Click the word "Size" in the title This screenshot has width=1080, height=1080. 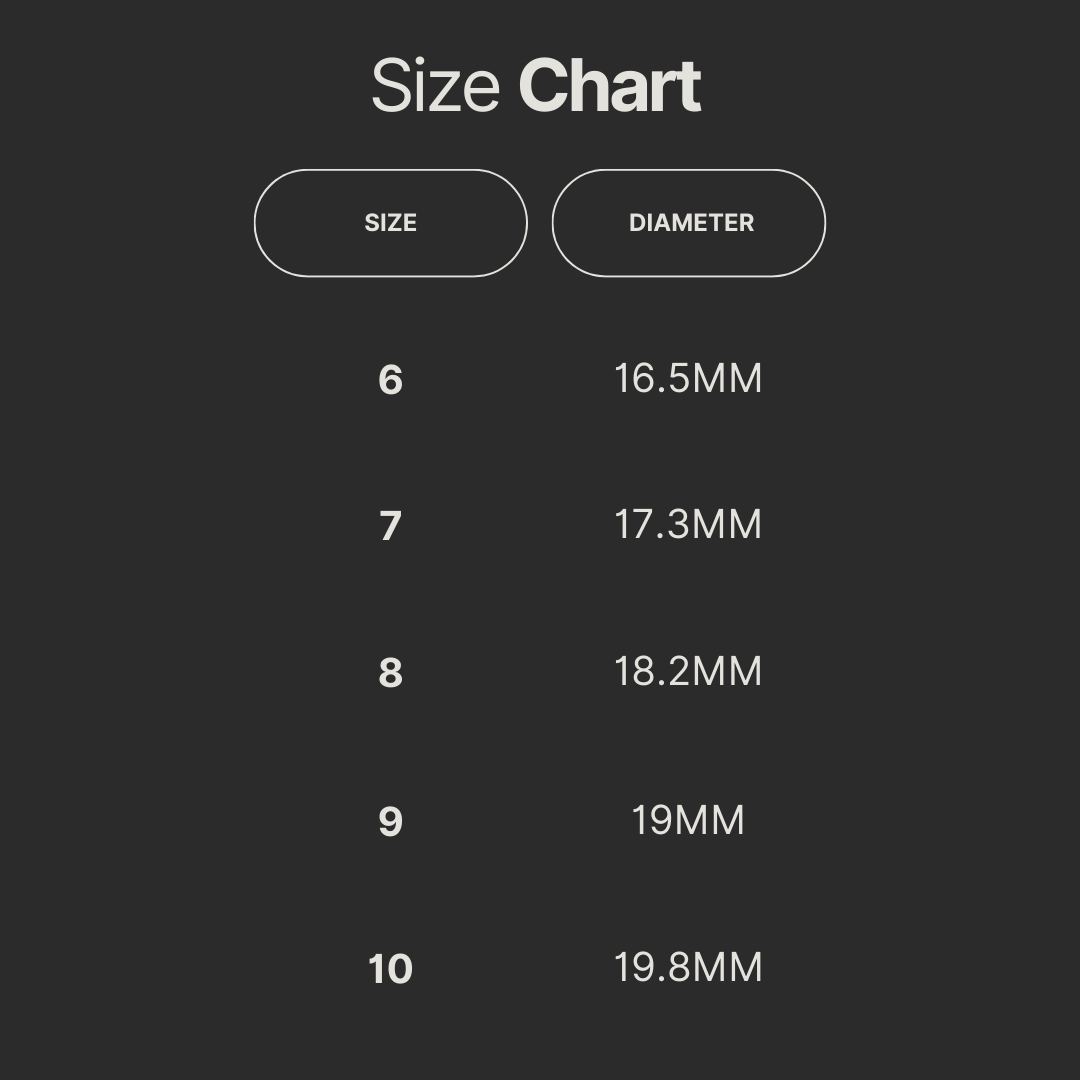point(435,87)
